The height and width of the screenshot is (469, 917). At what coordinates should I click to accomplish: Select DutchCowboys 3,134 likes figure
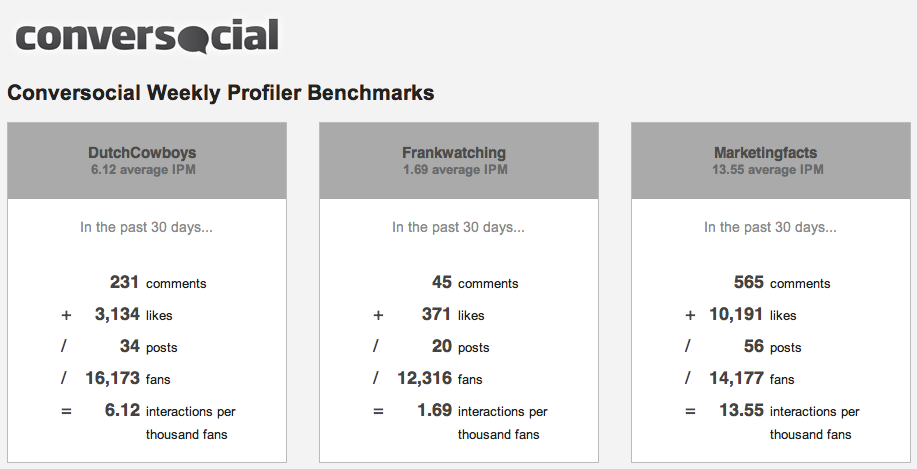click(x=117, y=315)
